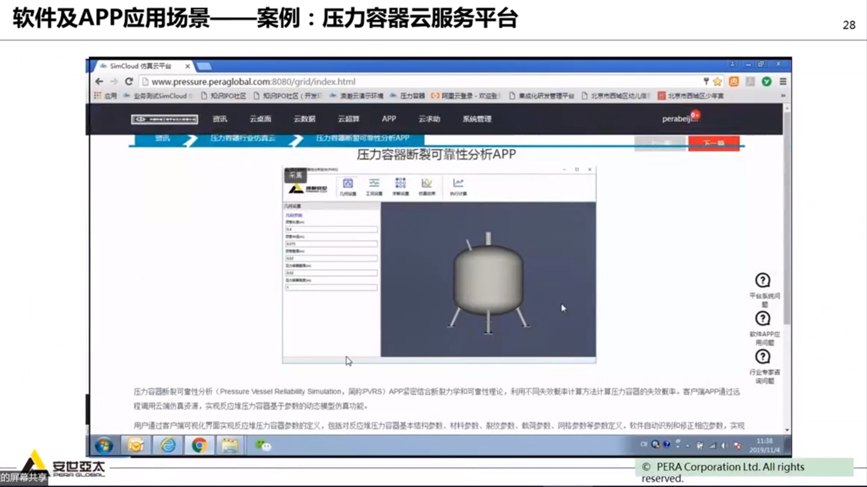The height and width of the screenshot is (487, 867).
Task: Open the WeChat icon in the taskbar
Action: click(264, 445)
